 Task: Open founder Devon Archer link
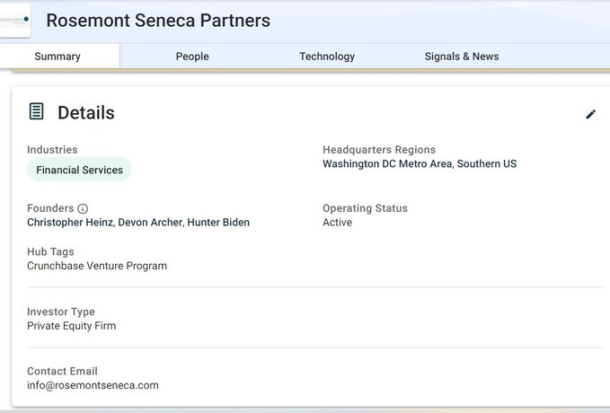point(150,222)
